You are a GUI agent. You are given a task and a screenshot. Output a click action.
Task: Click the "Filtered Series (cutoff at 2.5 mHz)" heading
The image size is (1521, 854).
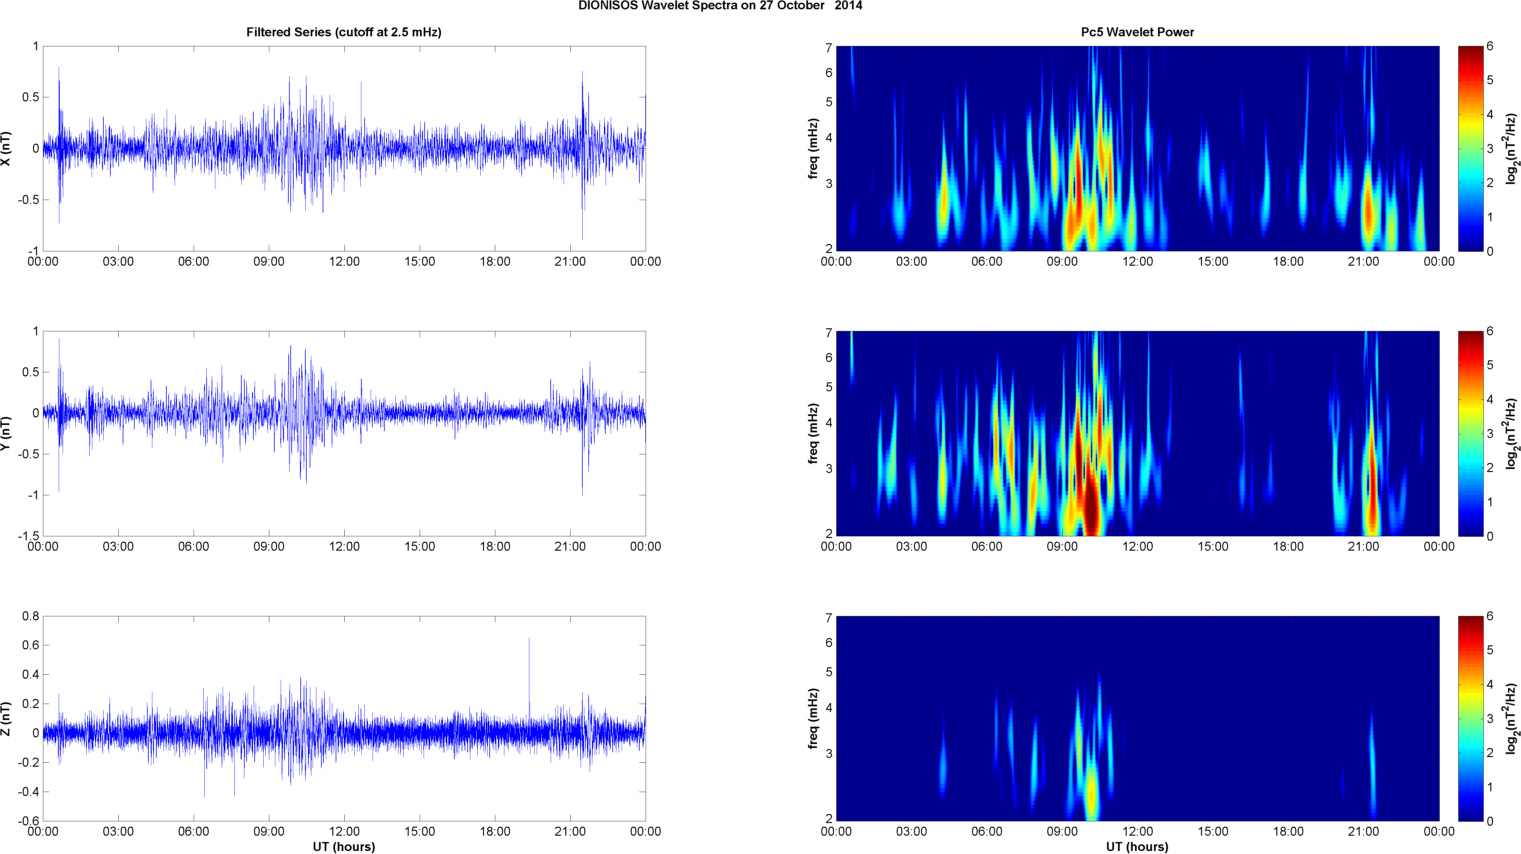coord(344,32)
